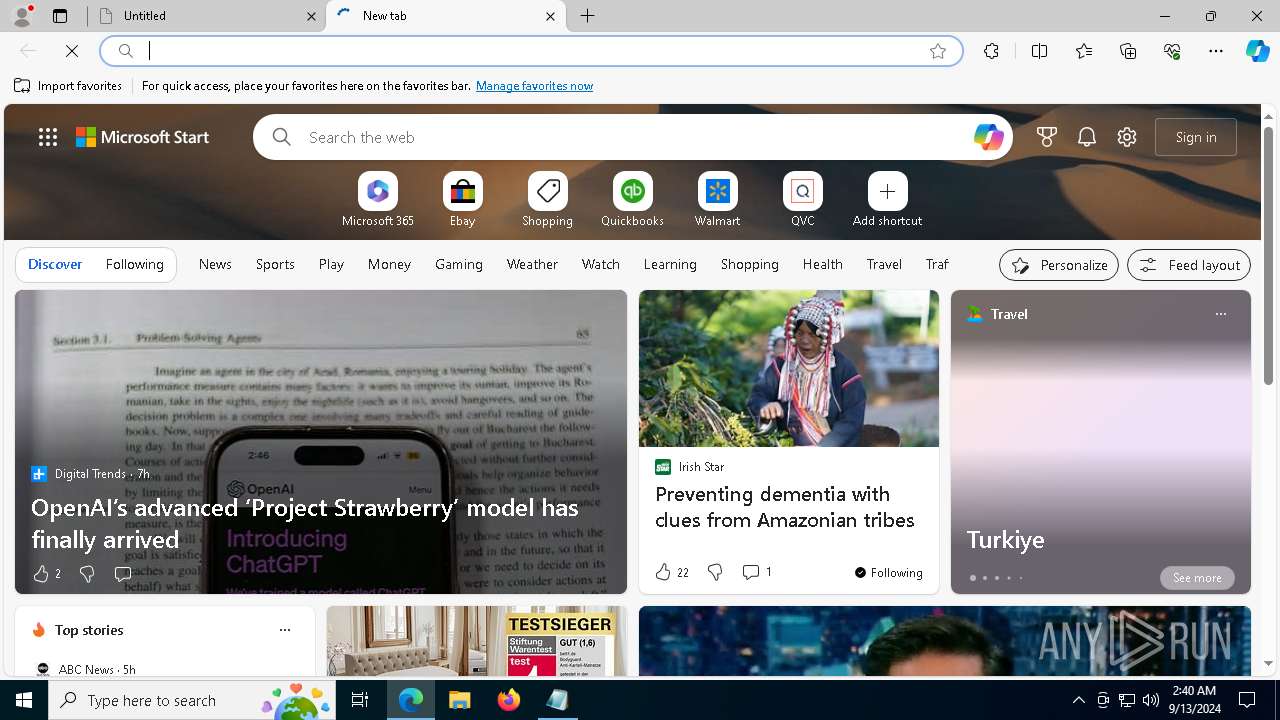This screenshot has height=720, width=1280.
Task: Open the Microsoft 365 shortcut
Action: [x=377, y=200]
